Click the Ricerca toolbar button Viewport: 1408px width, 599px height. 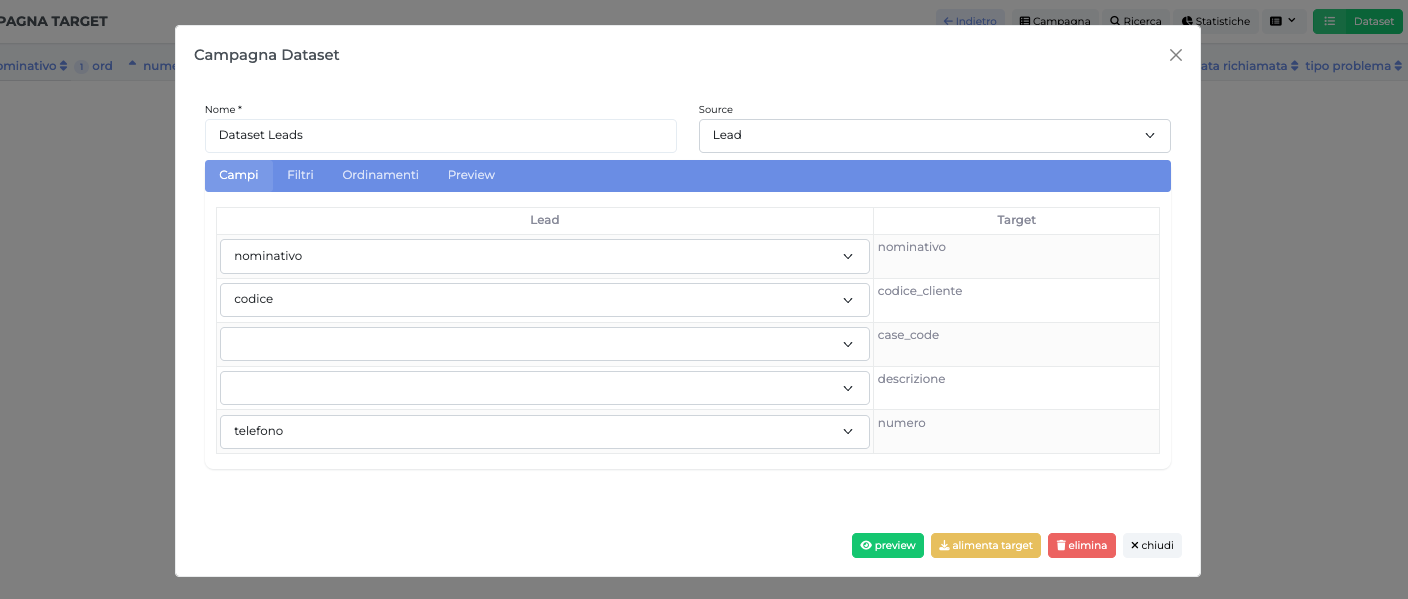1136,21
